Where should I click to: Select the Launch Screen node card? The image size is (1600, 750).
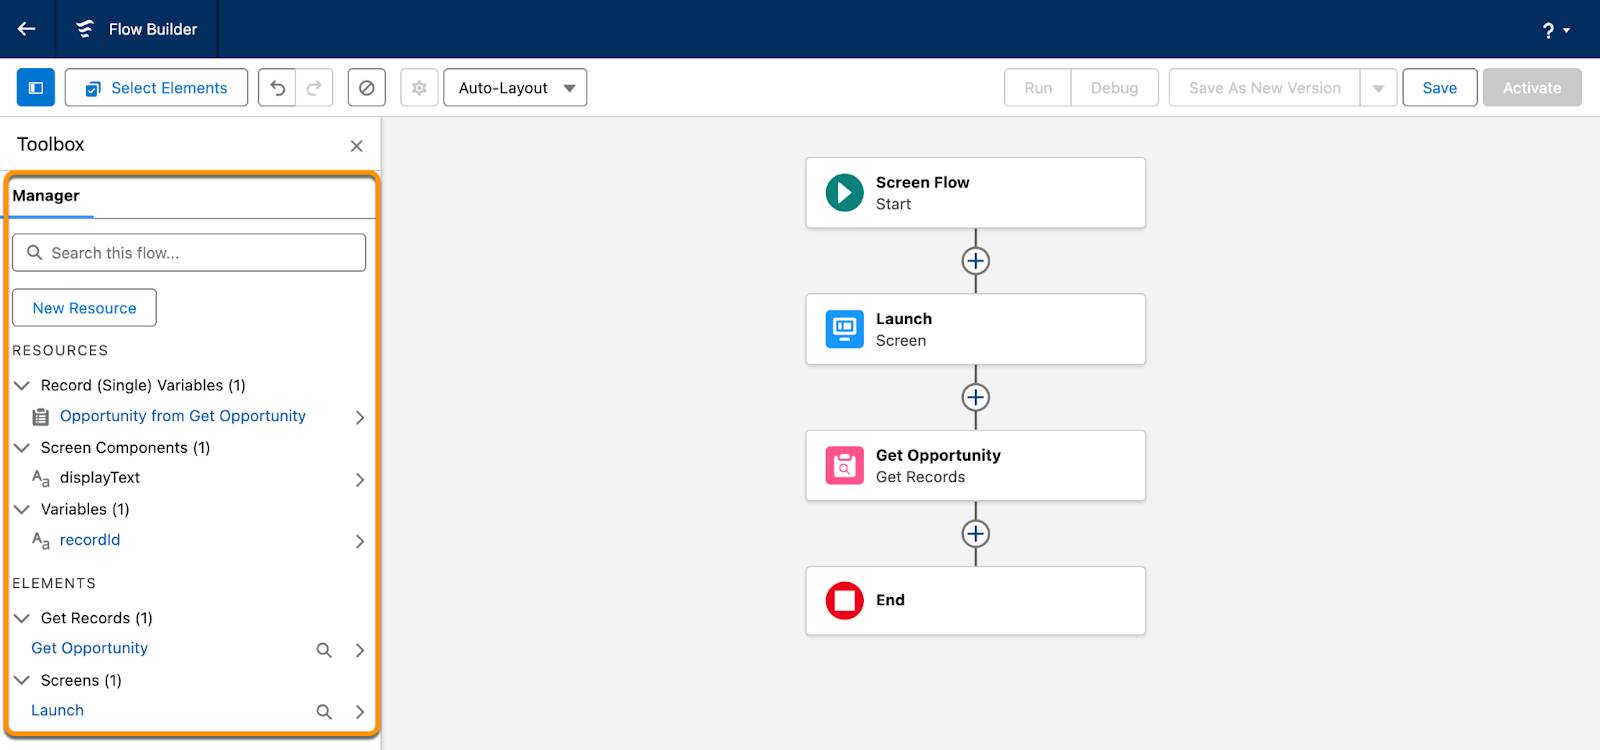coord(975,329)
